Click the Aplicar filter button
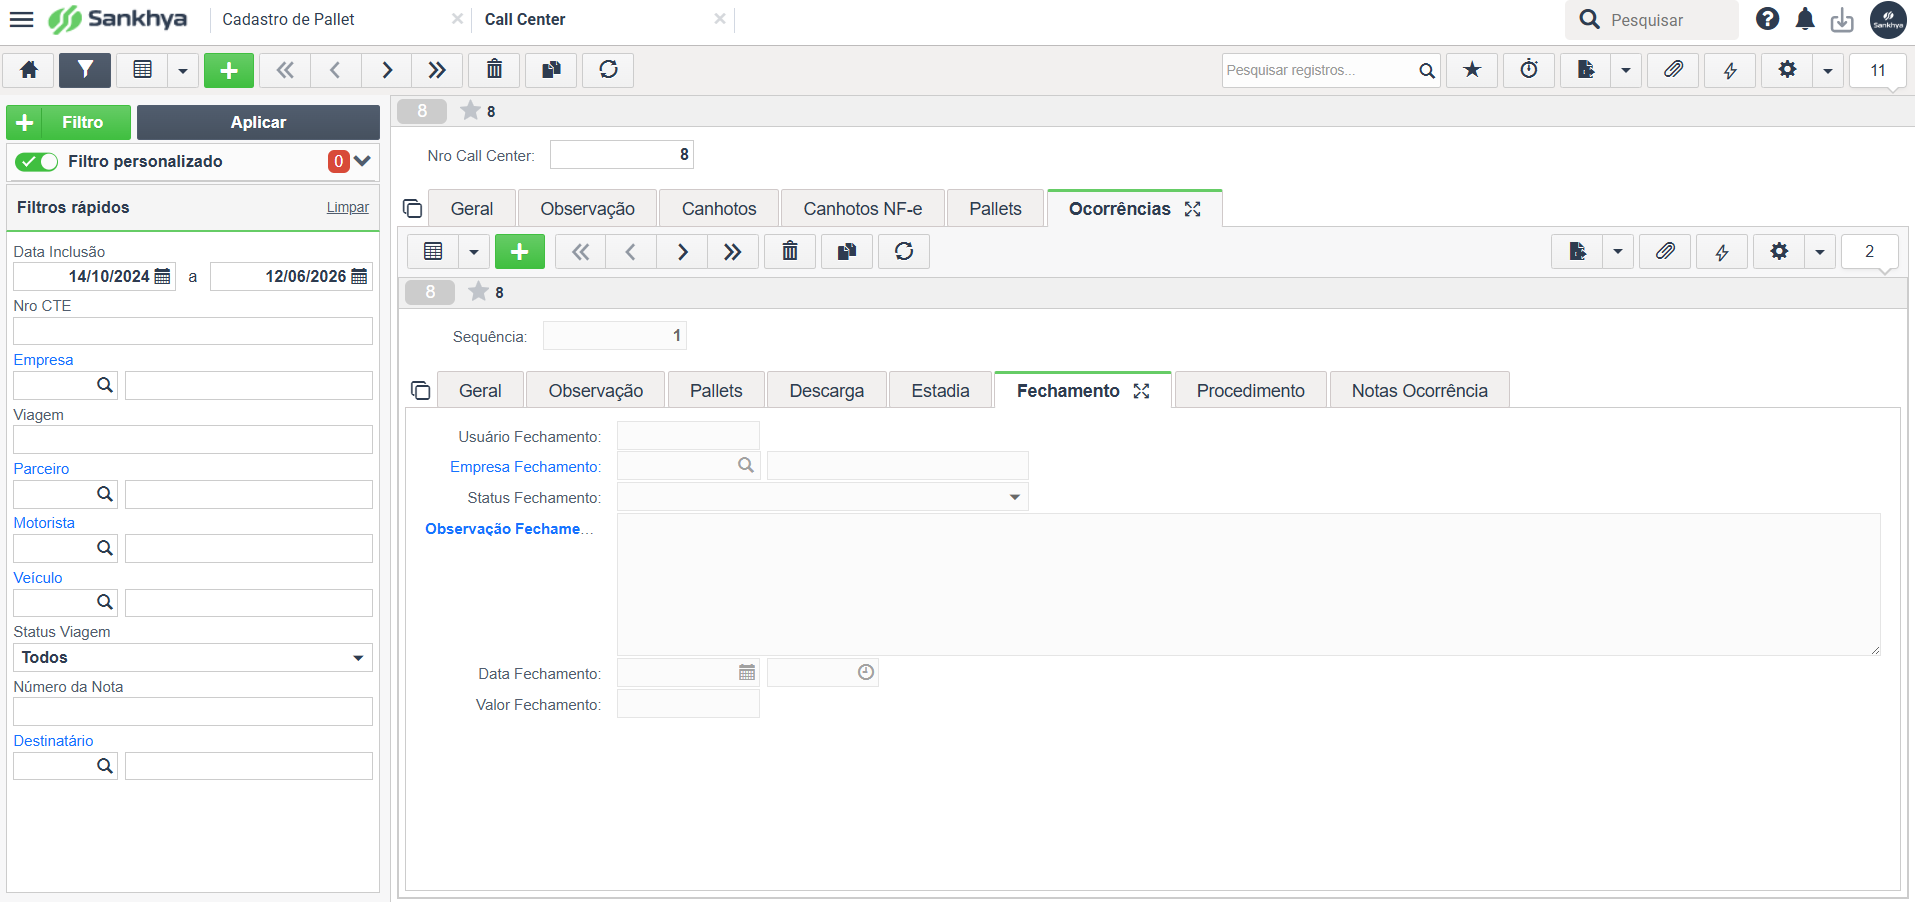Screen dimensions: 1915x902 (258, 122)
